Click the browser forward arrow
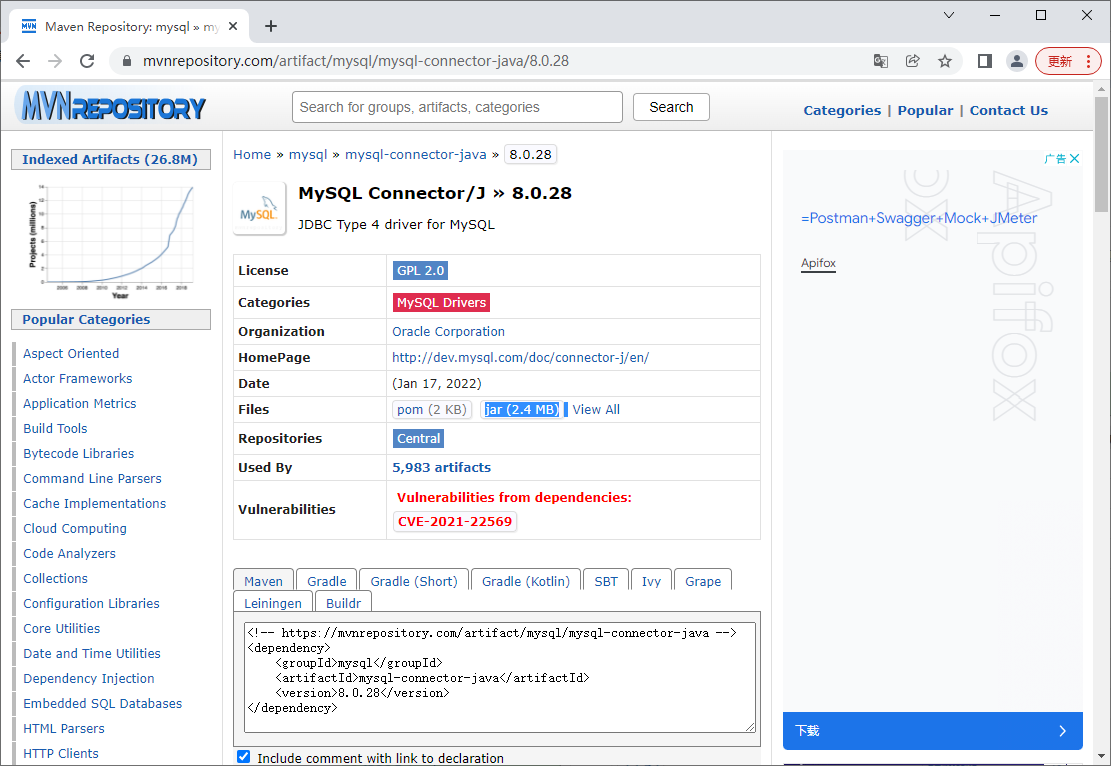The width and height of the screenshot is (1111, 766). 55,61
